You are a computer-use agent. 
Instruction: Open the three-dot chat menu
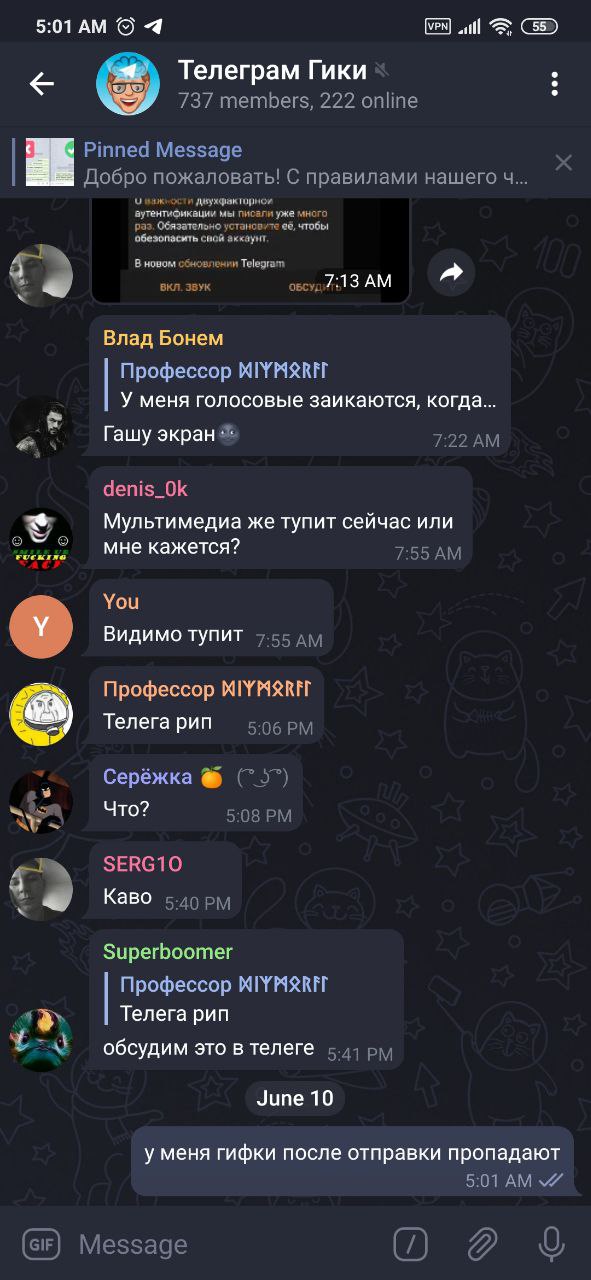(554, 84)
